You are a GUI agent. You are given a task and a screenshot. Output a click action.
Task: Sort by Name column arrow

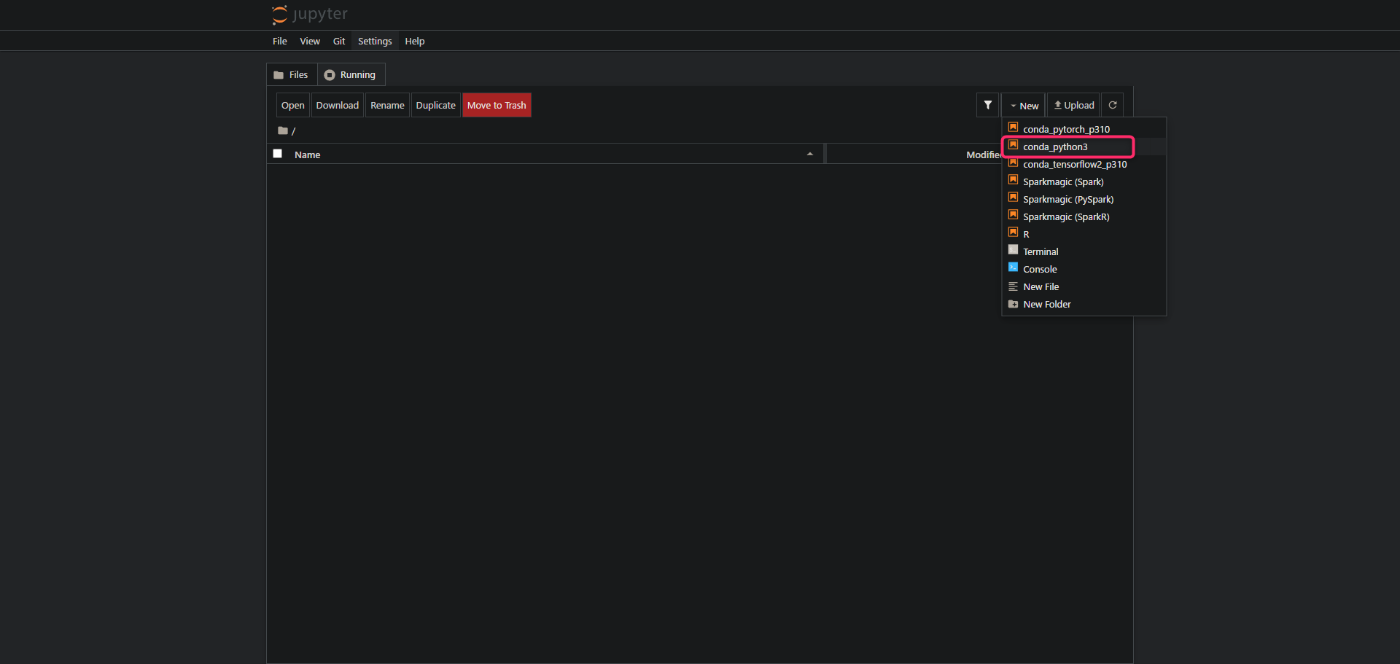coord(810,154)
